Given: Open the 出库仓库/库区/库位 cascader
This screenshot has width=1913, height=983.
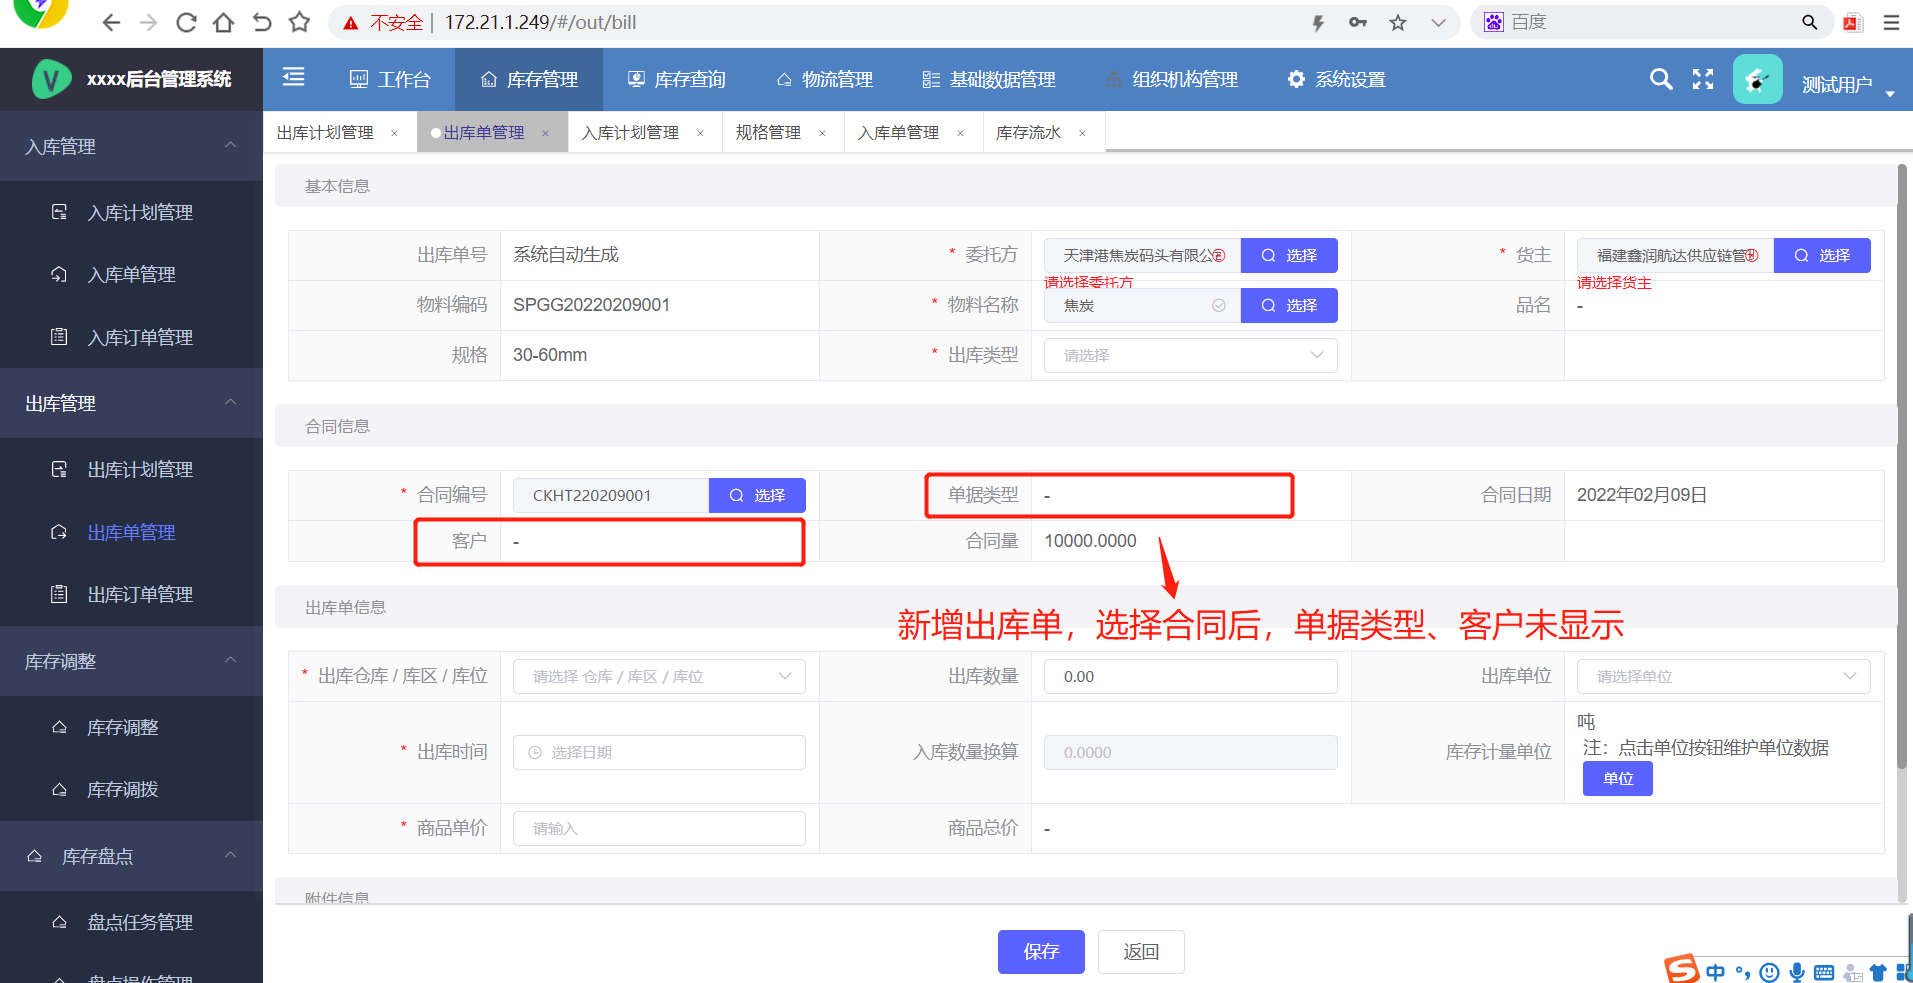Looking at the screenshot, I should (659, 676).
